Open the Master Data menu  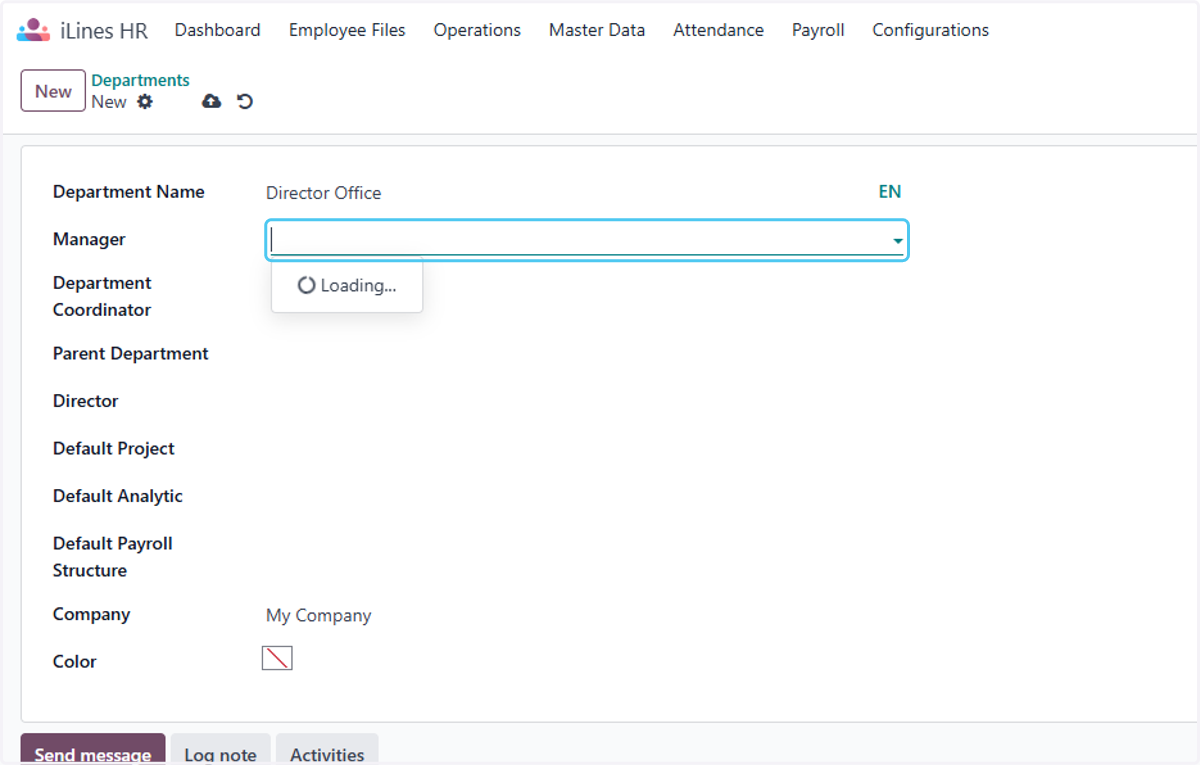597,30
